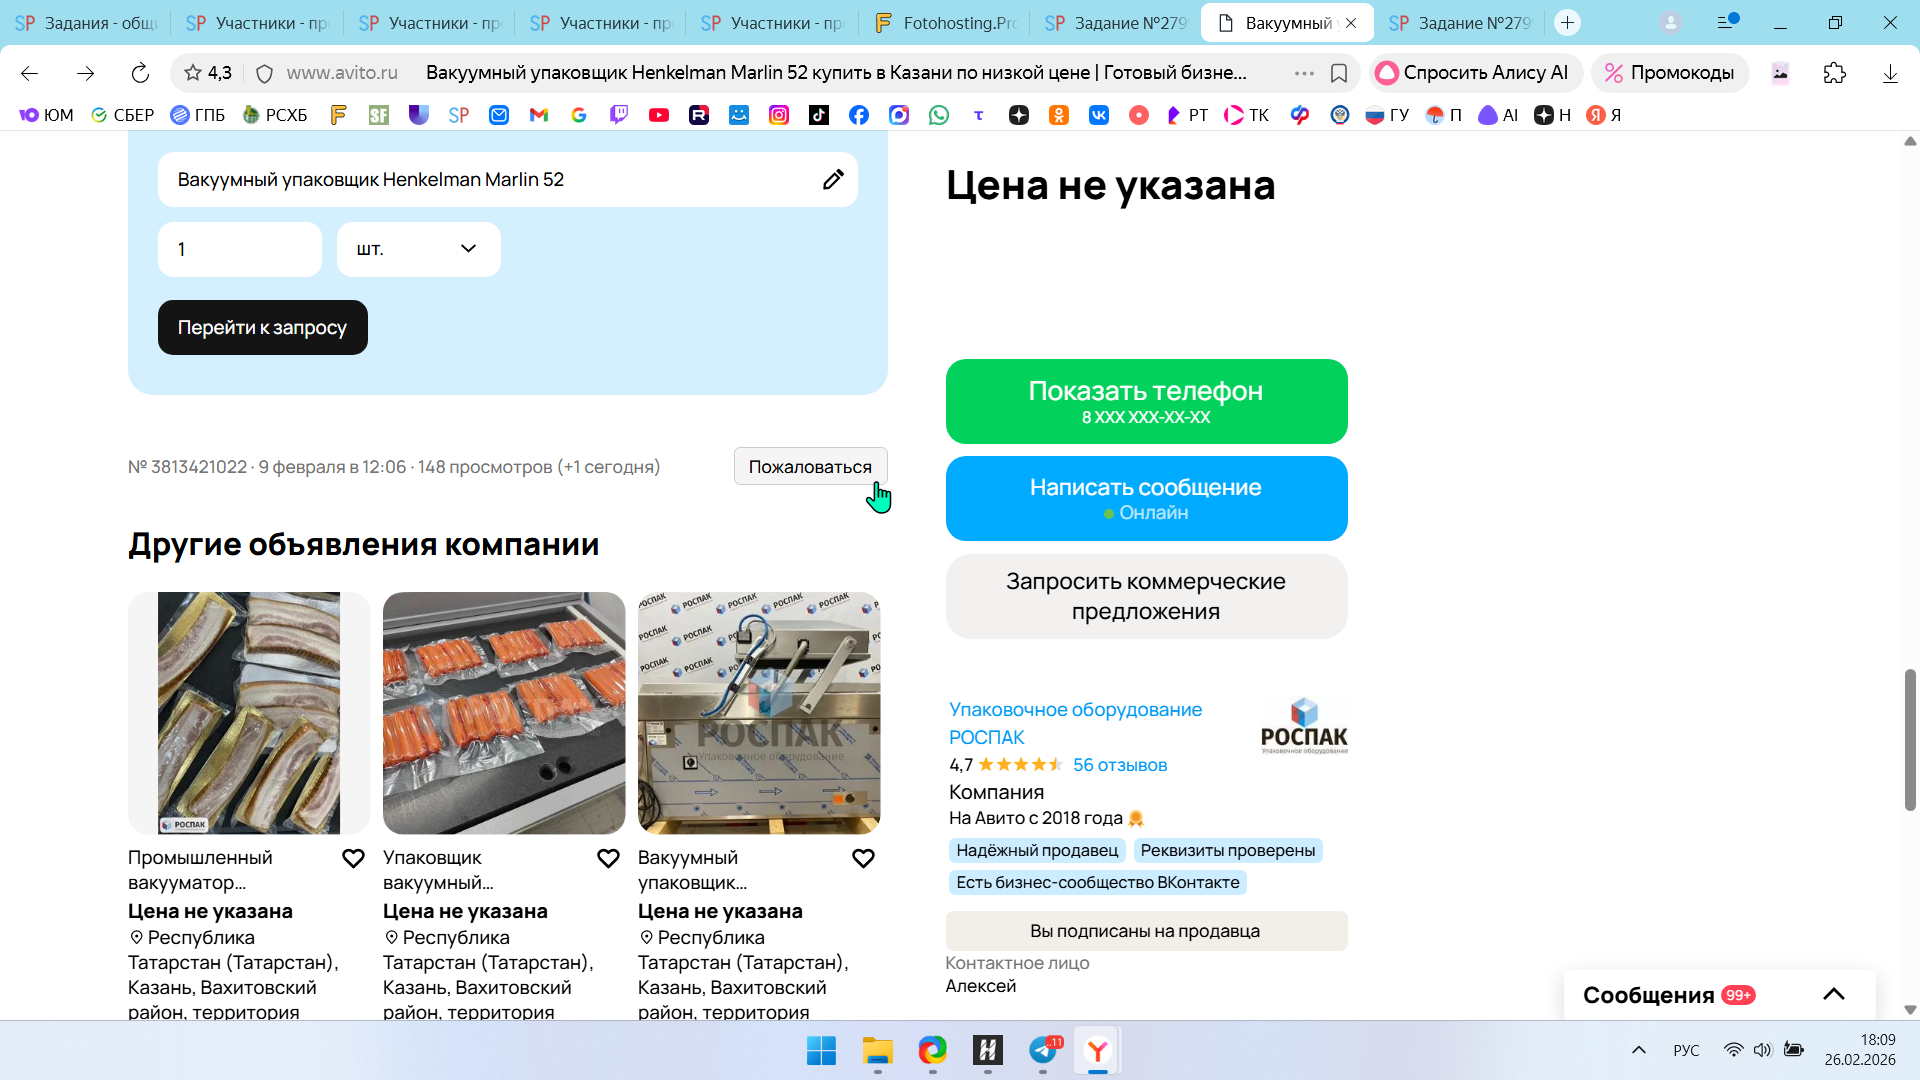The width and height of the screenshot is (1920, 1080).
Task: Open the downloads arrow icon in toolbar
Action: click(x=1889, y=73)
